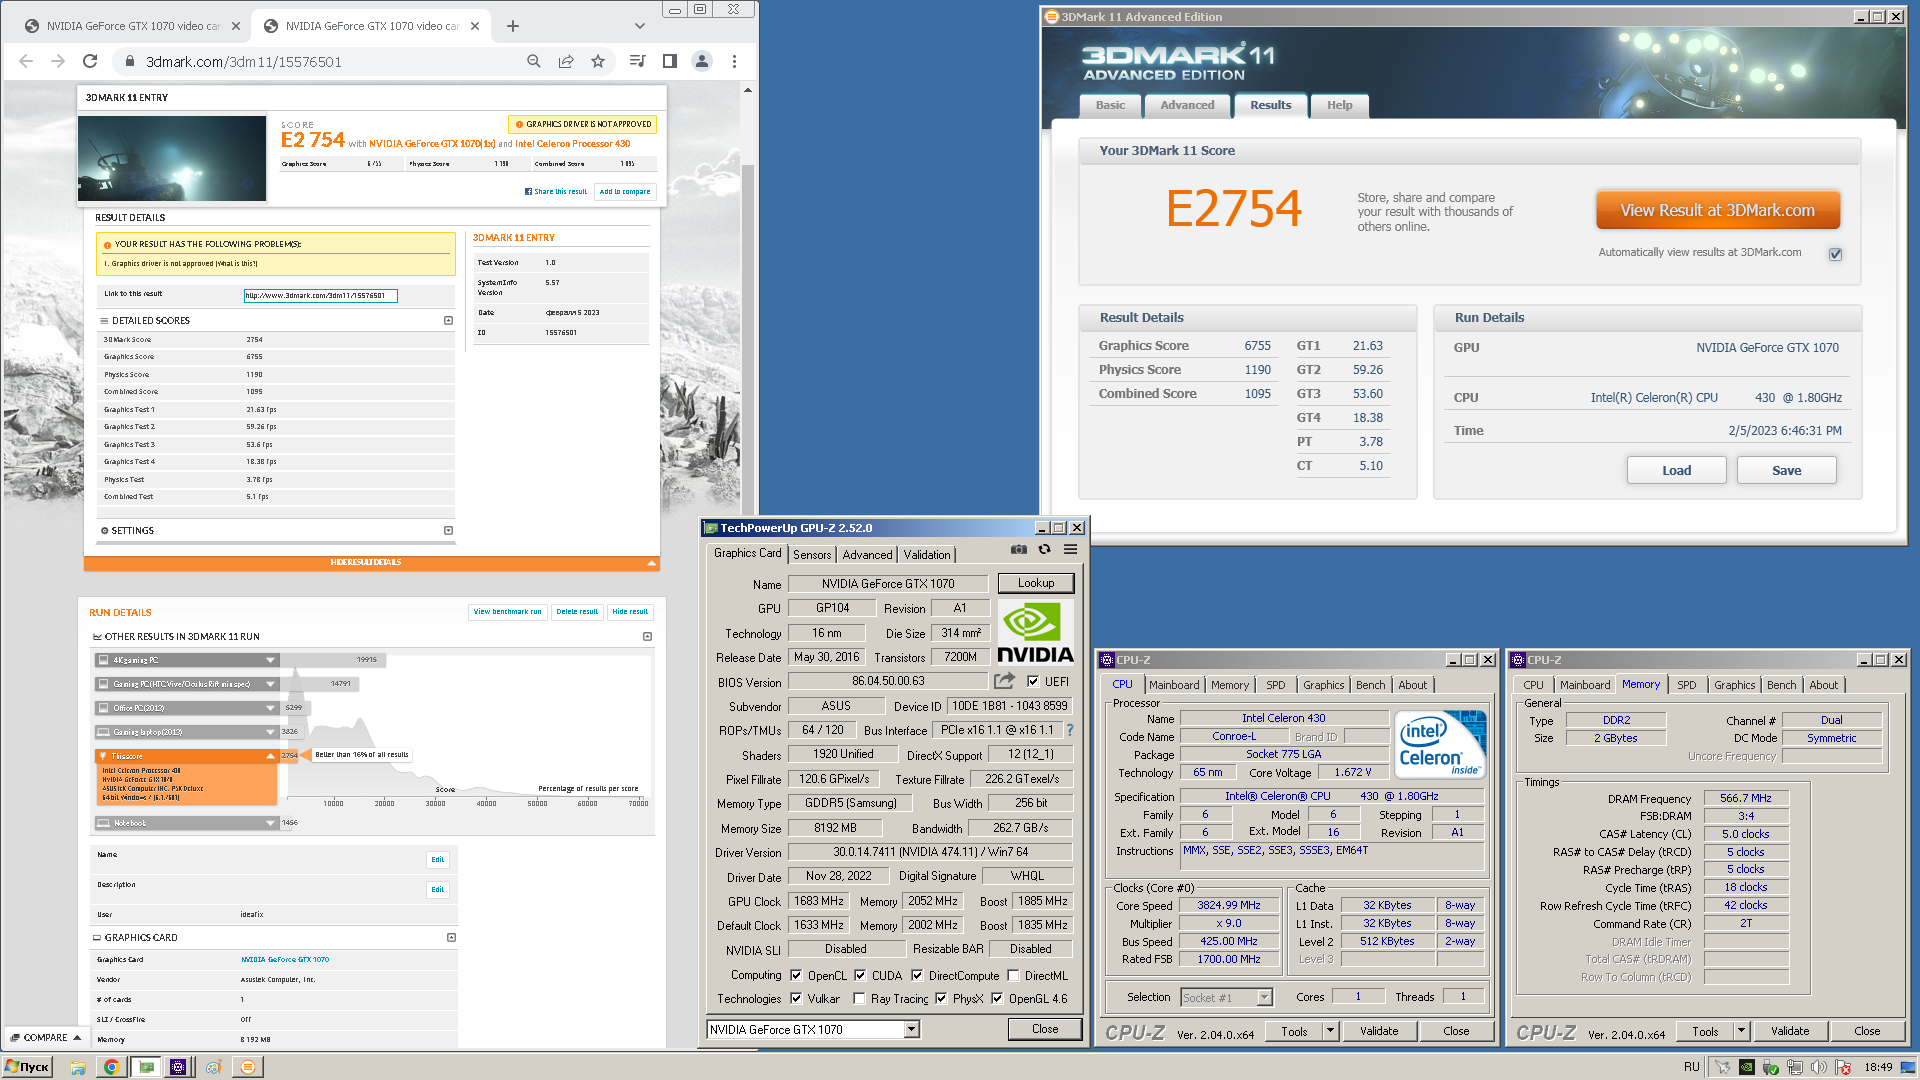Toggle CUDA checkbox in GPU-Z

[860, 976]
